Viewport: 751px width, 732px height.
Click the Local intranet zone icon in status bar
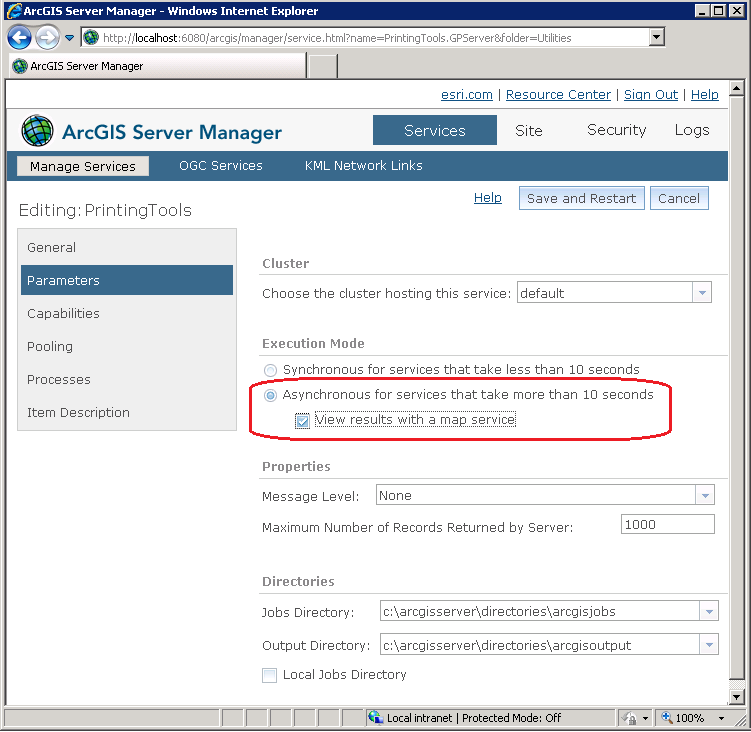376,717
